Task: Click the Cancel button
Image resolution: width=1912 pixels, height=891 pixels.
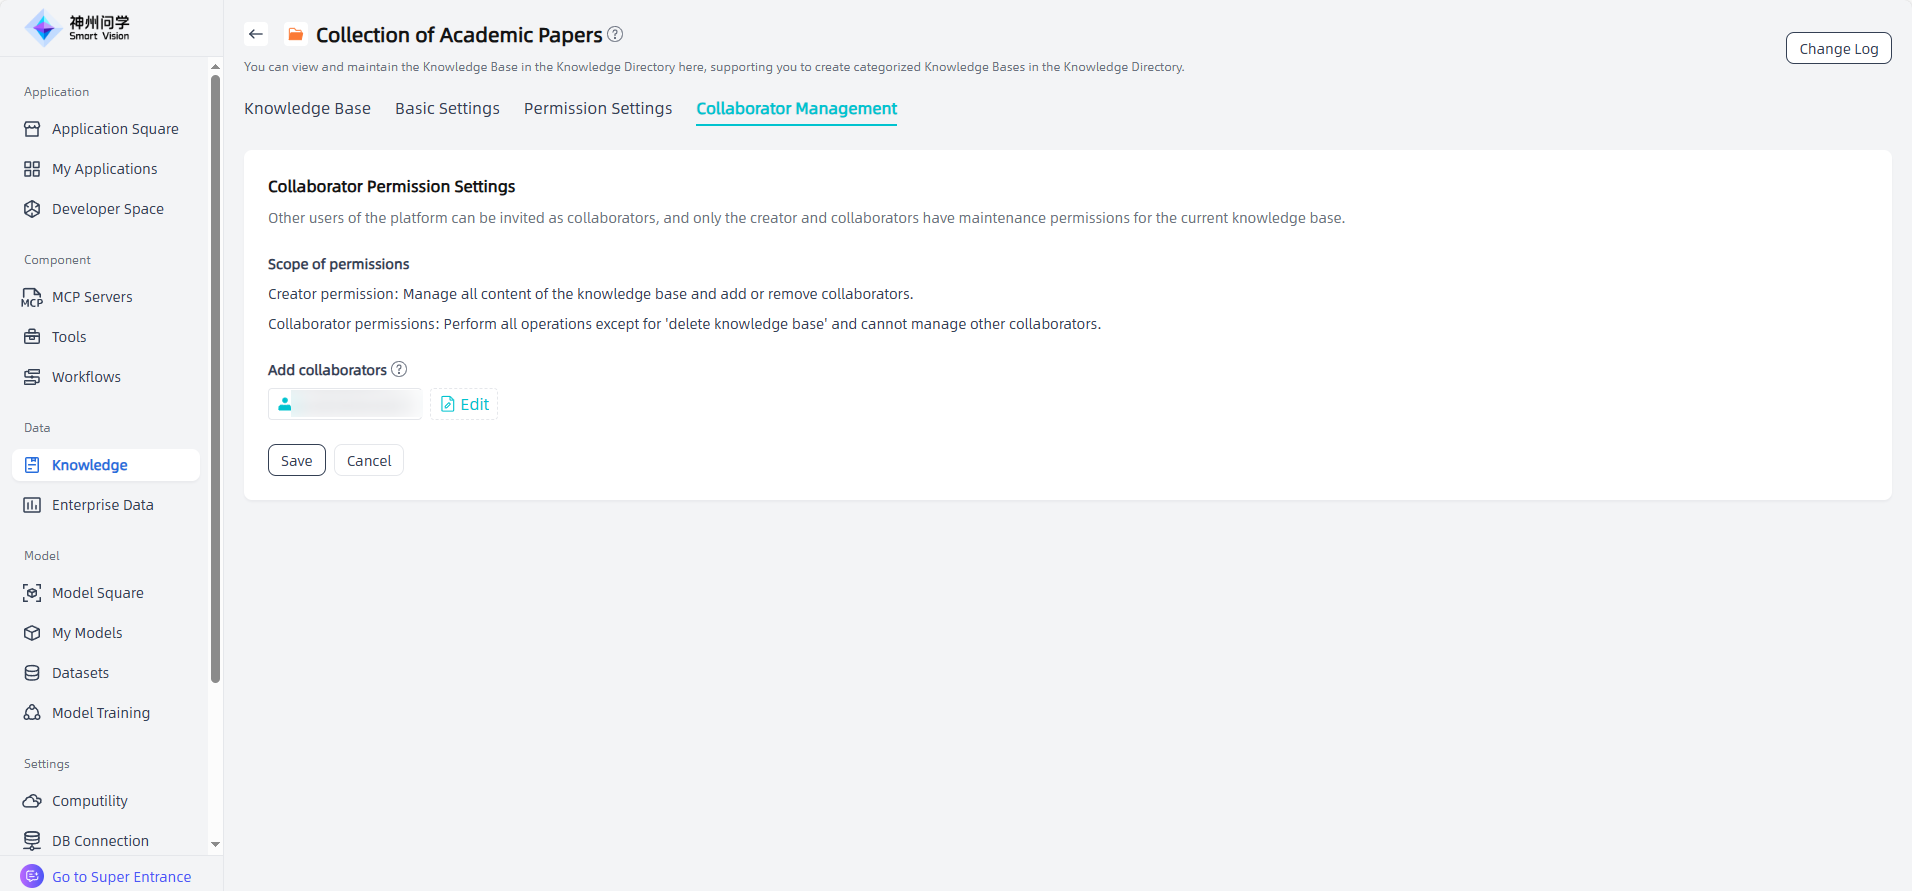Action: [x=369, y=461]
